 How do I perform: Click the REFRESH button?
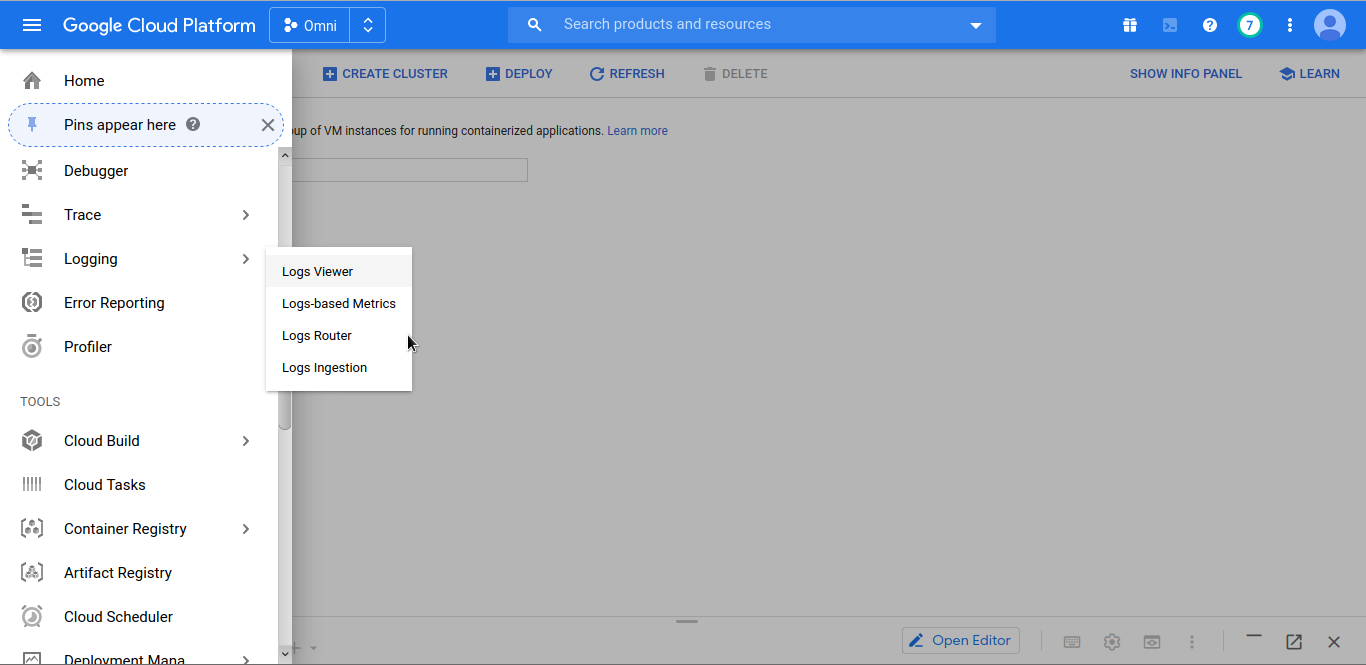(627, 74)
